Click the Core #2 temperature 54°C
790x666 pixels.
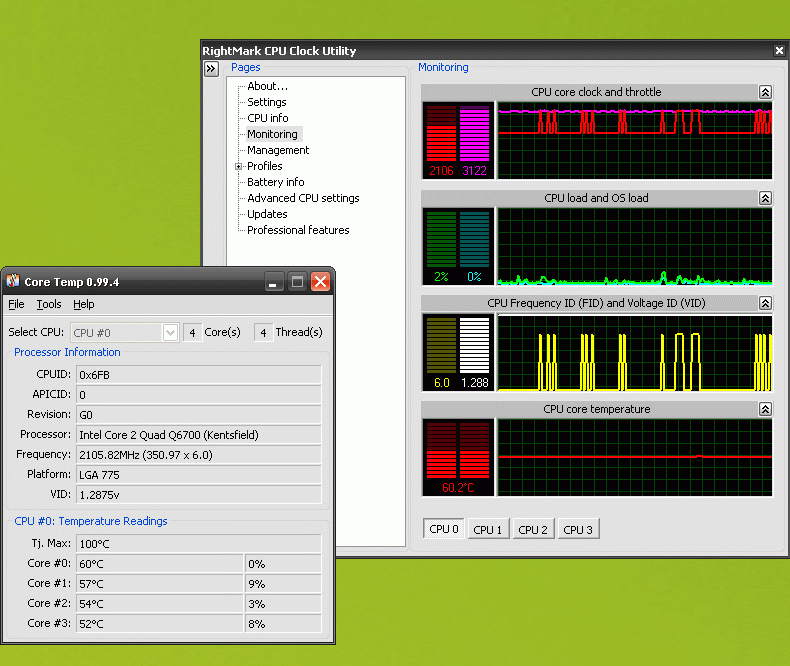pos(160,604)
